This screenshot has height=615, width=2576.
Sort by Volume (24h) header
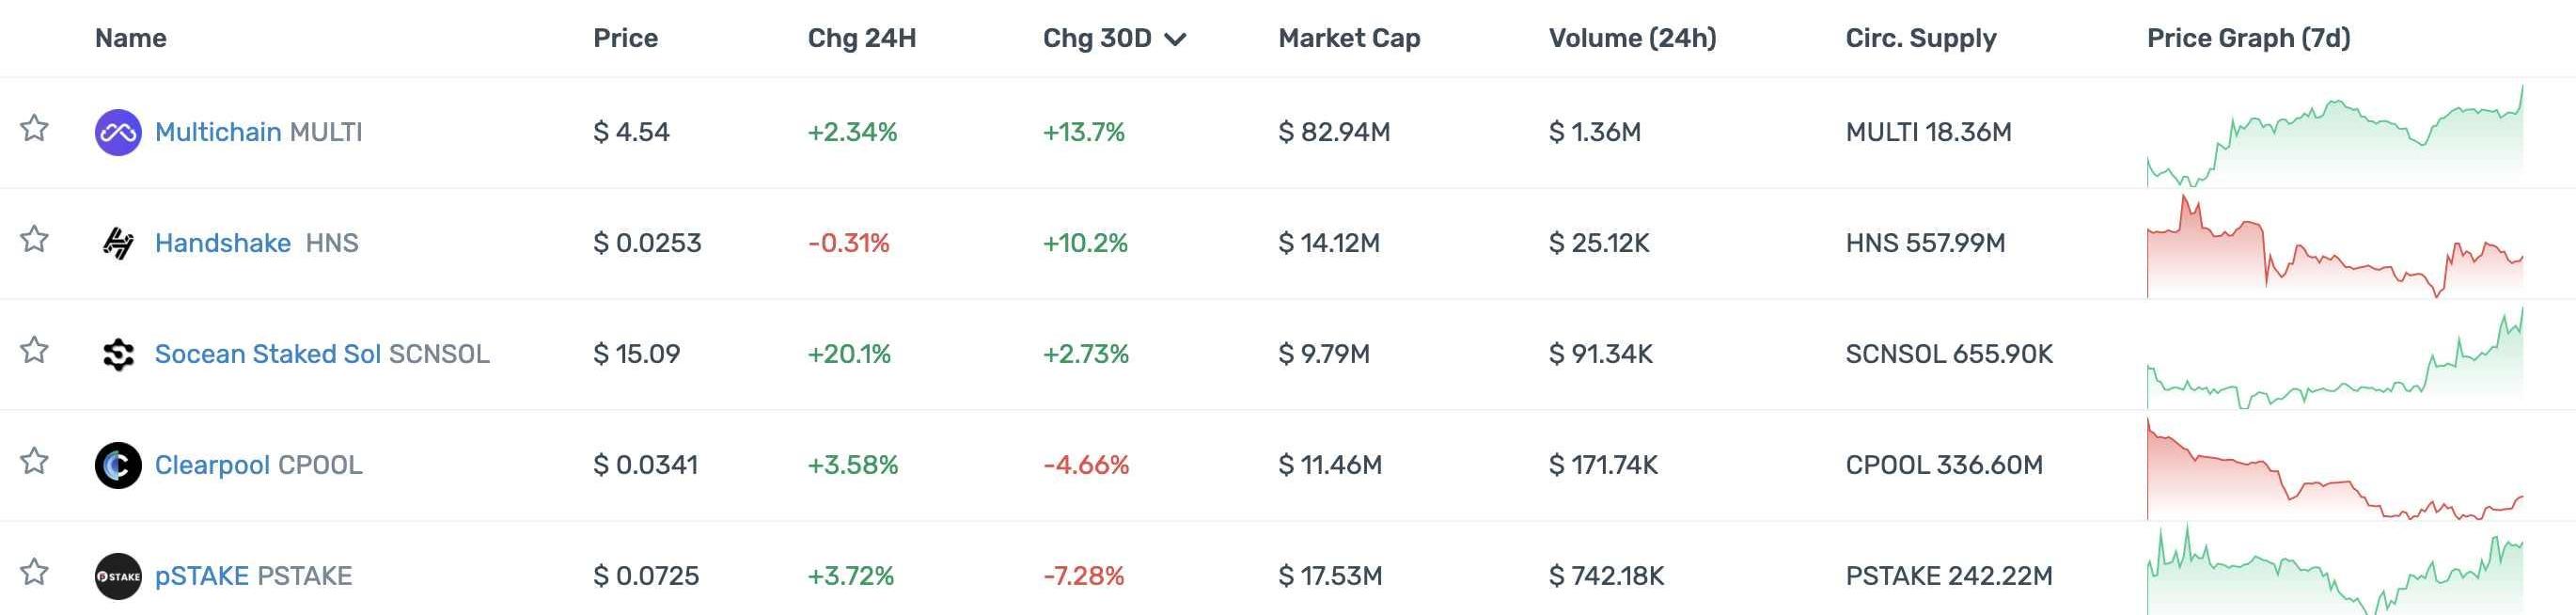[x=1632, y=38]
